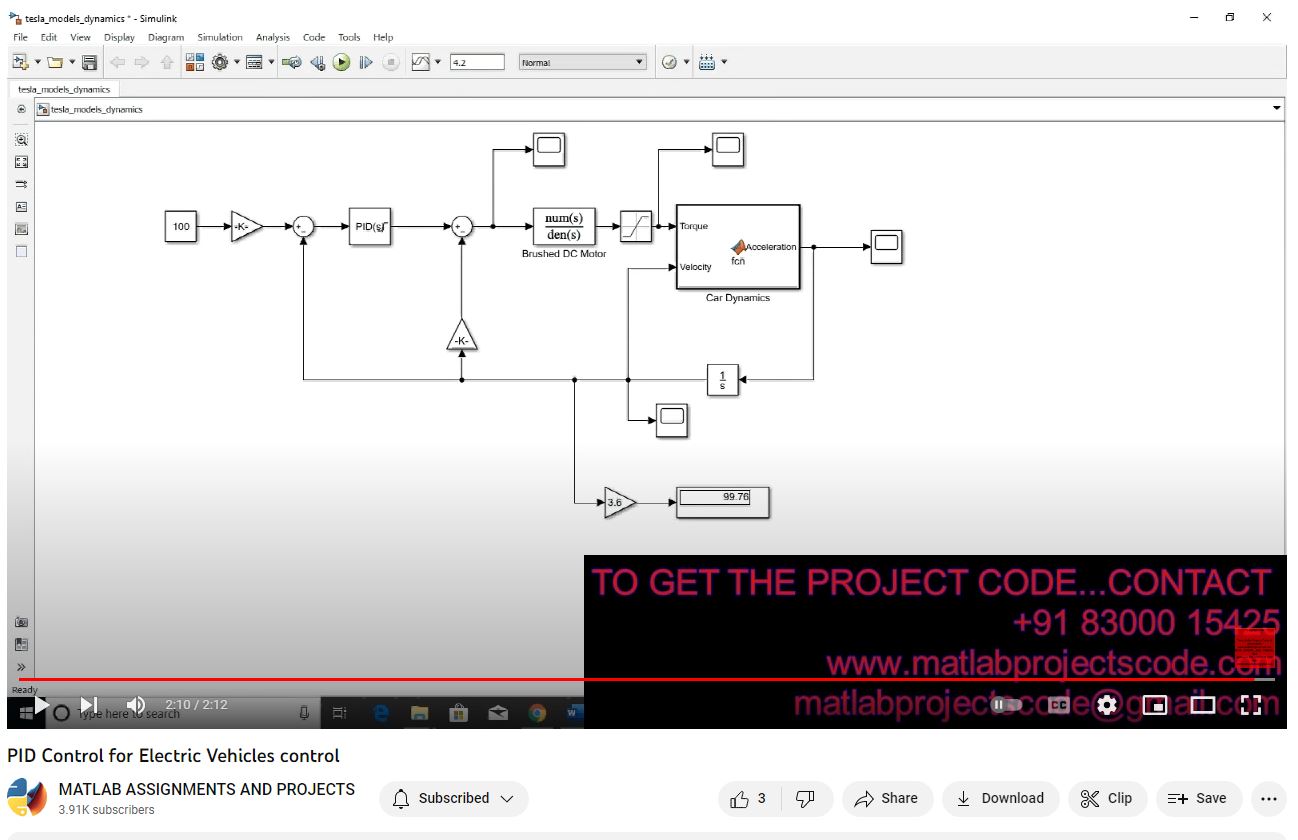The height and width of the screenshot is (840, 1298).
Task: Expand the Model Advisor dropdown arrow
Action: pyautogui.click(x=686, y=62)
